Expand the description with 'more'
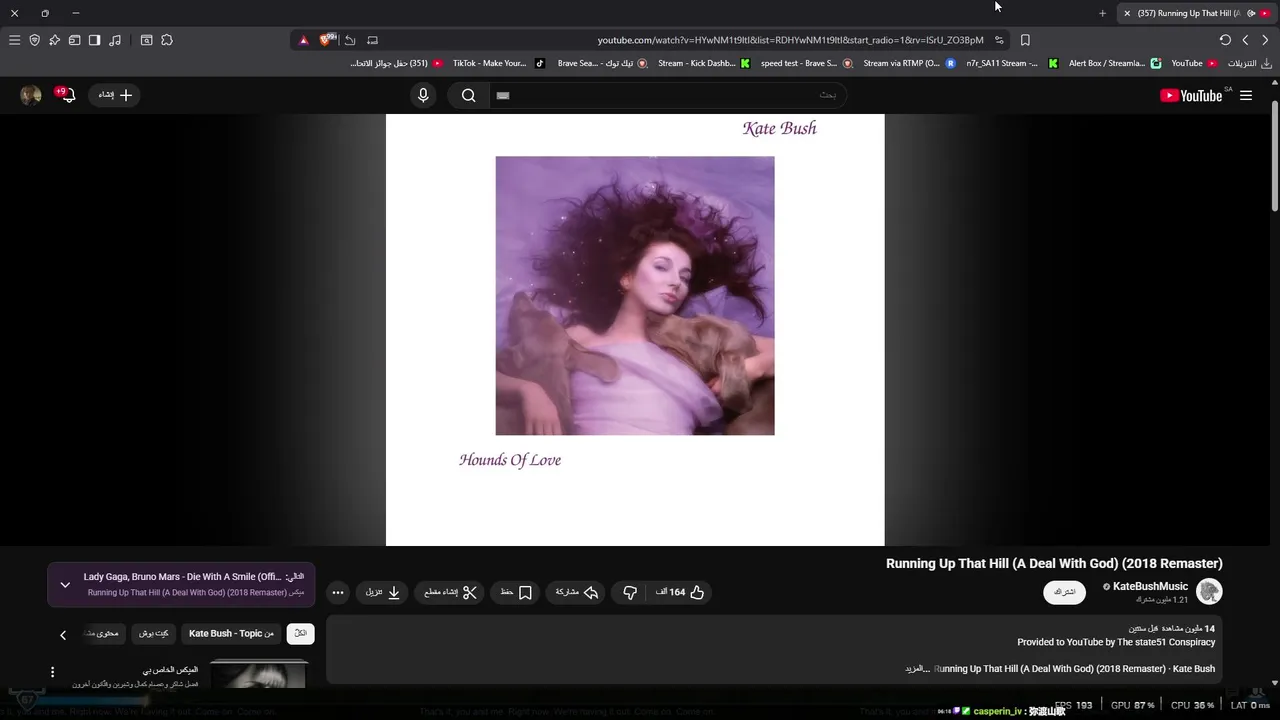1280x720 pixels. tap(917, 668)
